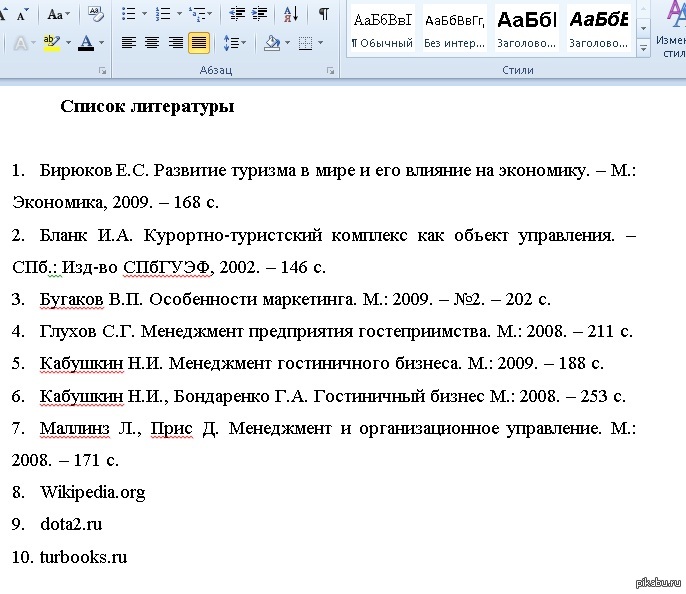The width and height of the screenshot is (686, 594).
Task: Apply the bold italic Заголово... heading style
Action: (x=598, y=28)
